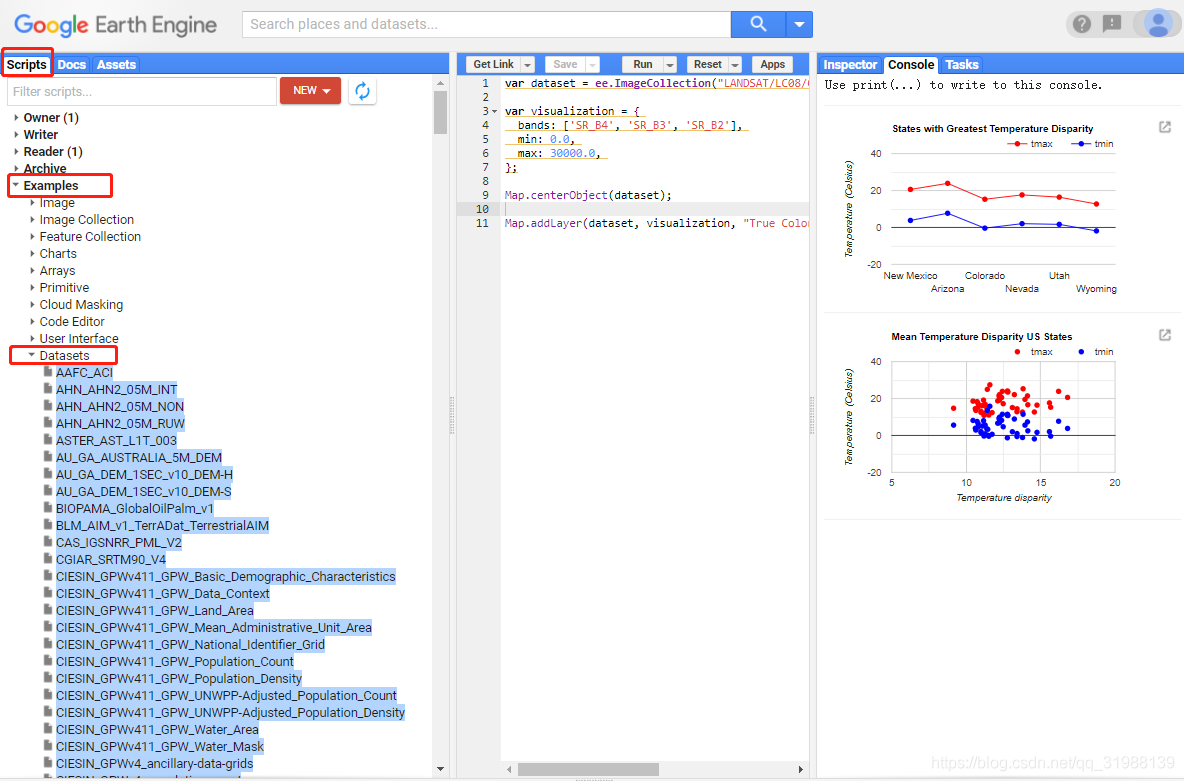Viewport: 1184px width, 781px height.
Task: Switch to the Docs tab
Action: 72,64
